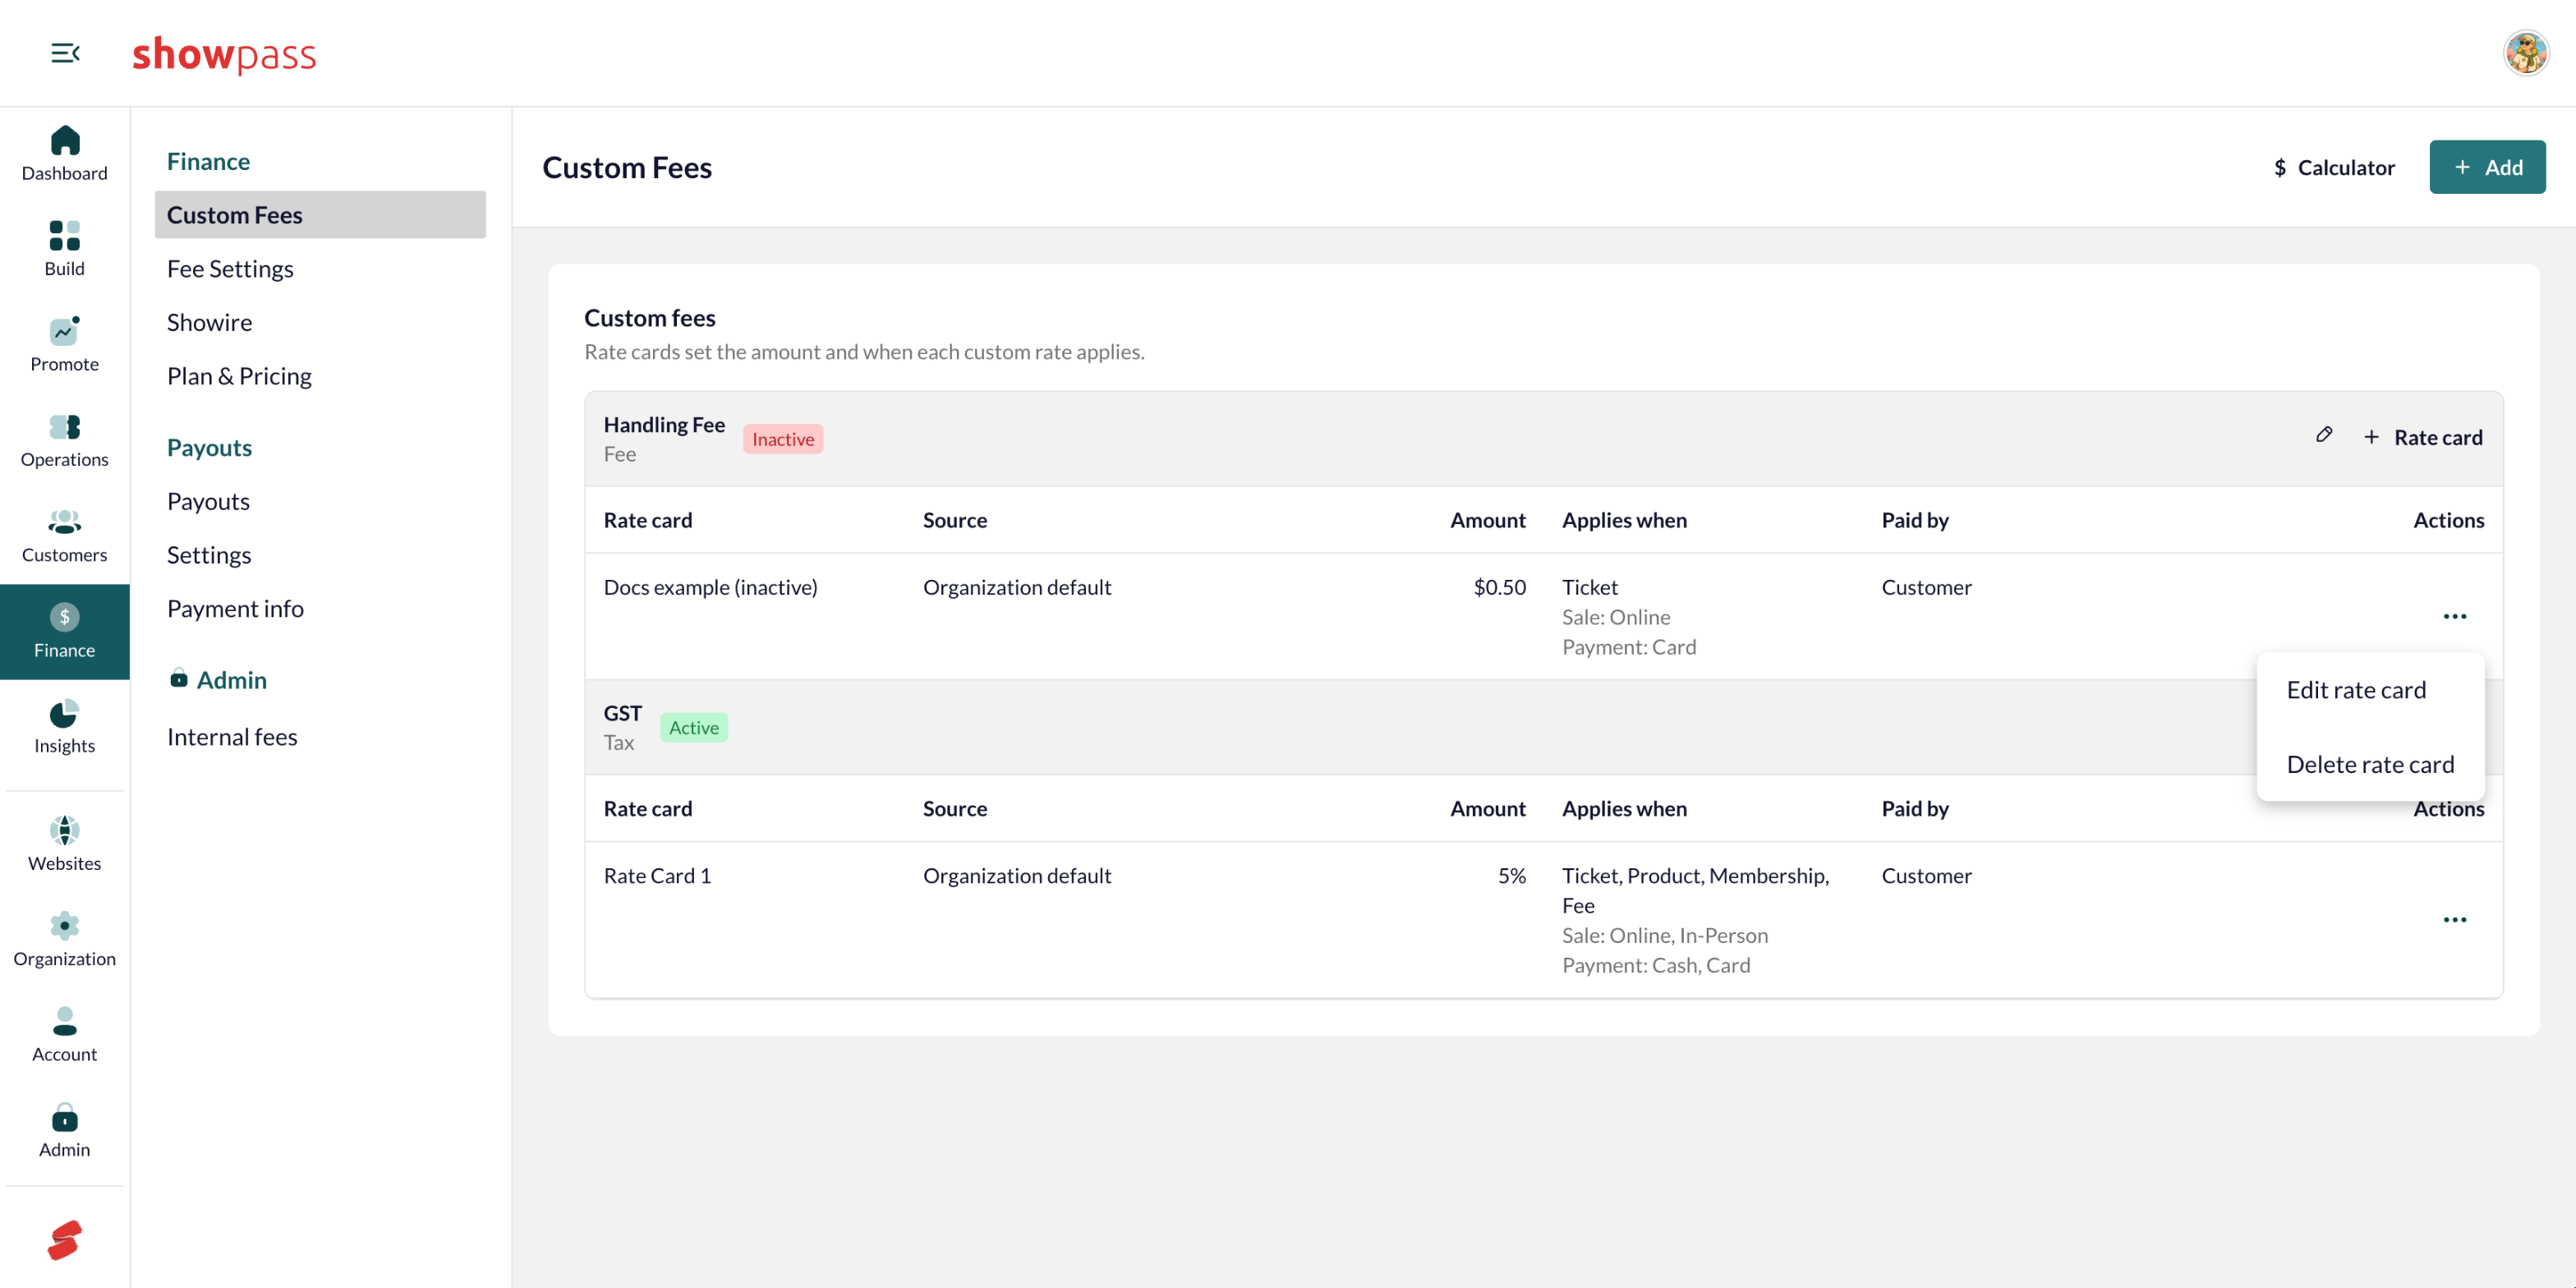The height and width of the screenshot is (1288, 2576).
Task: Click the $0.50 amount value
Action: click(1499, 587)
